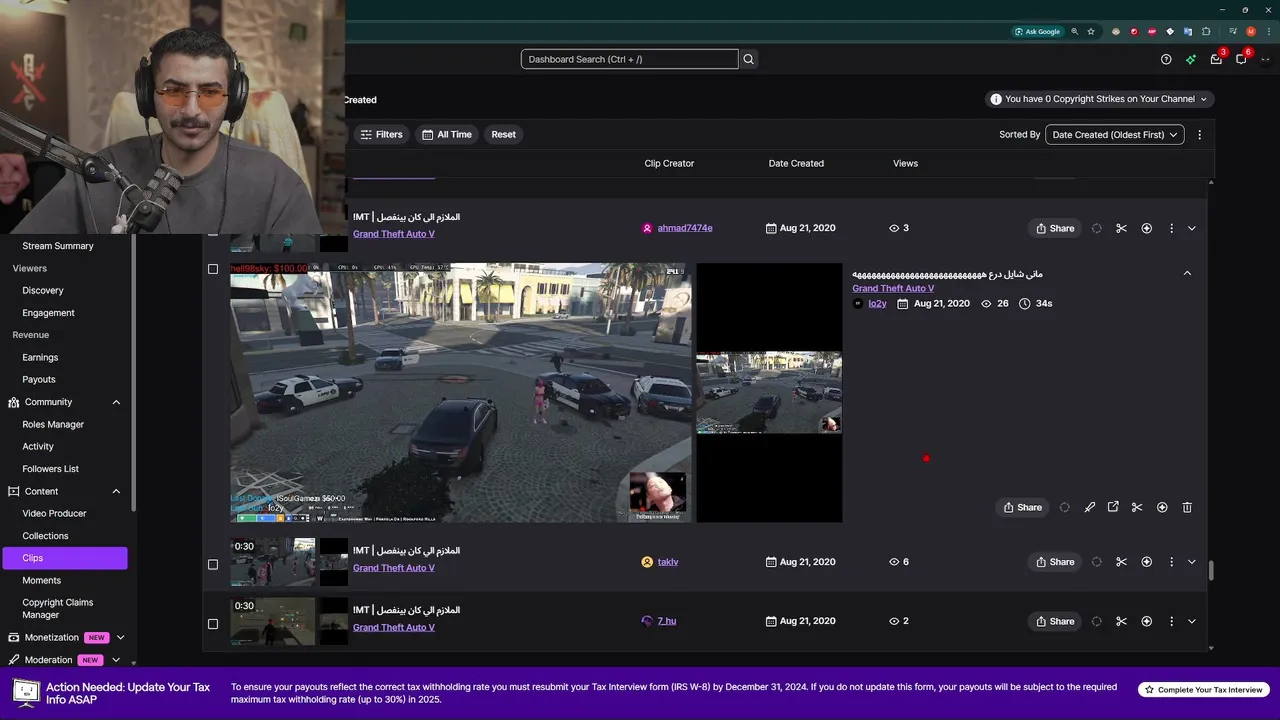Click the dashed circle icon on ahmad7474e row
The height and width of the screenshot is (720, 1280).
[x=1097, y=228]
